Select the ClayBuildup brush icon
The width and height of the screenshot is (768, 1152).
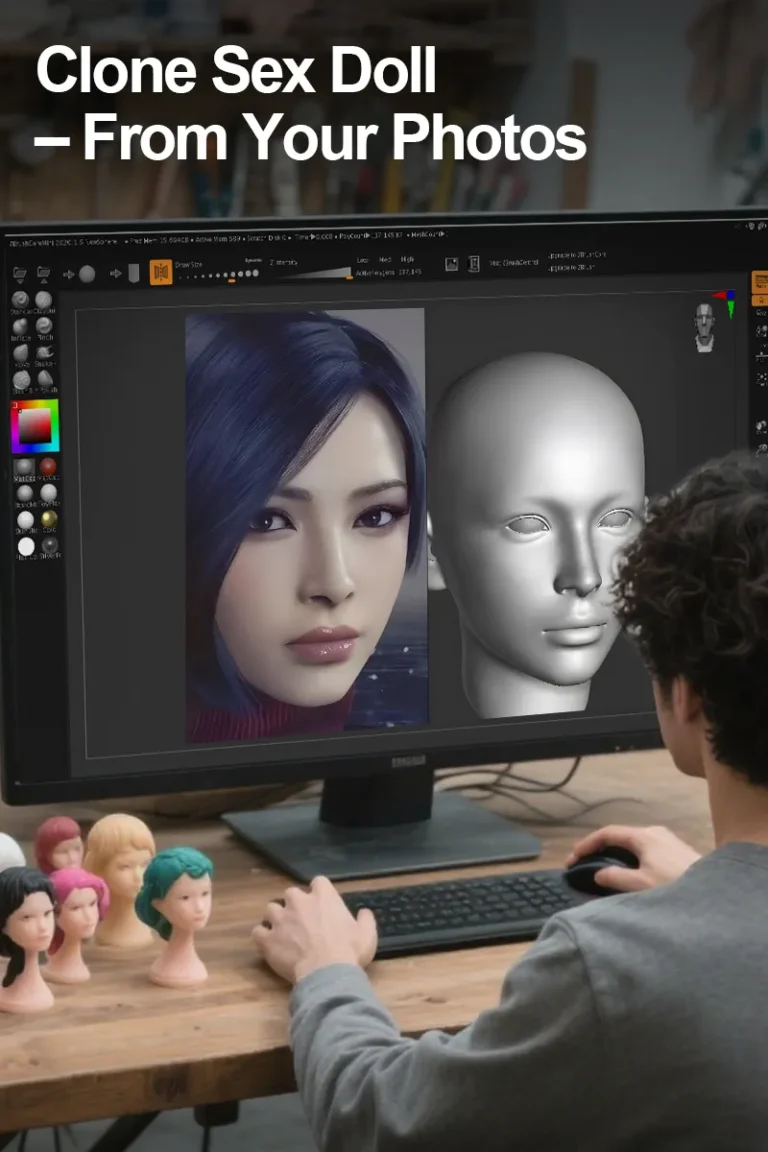coord(43,300)
